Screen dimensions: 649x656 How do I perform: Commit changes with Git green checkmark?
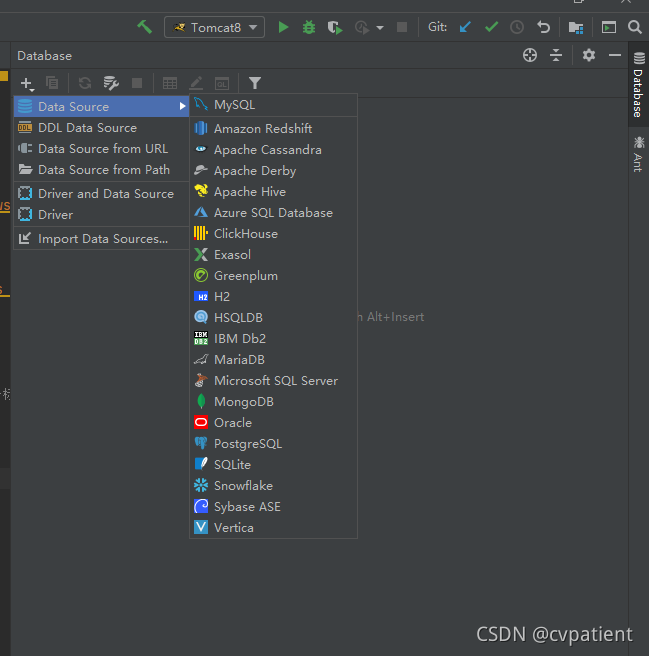(491, 28)
